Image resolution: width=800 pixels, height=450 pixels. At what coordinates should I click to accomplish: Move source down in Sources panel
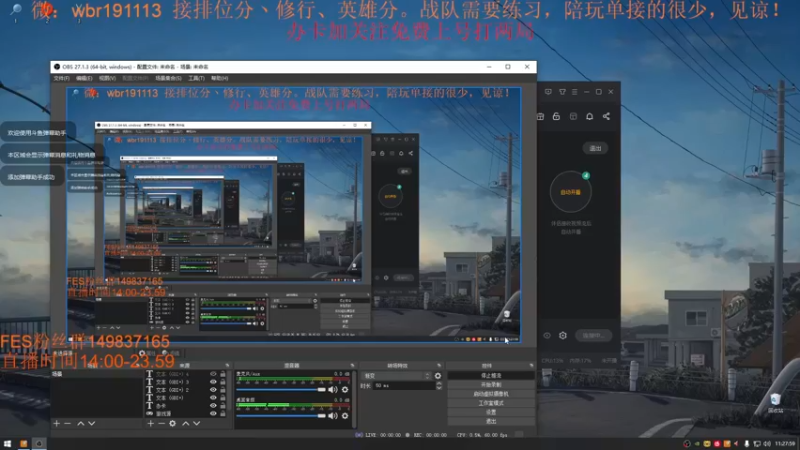click(x=196, y=423)
